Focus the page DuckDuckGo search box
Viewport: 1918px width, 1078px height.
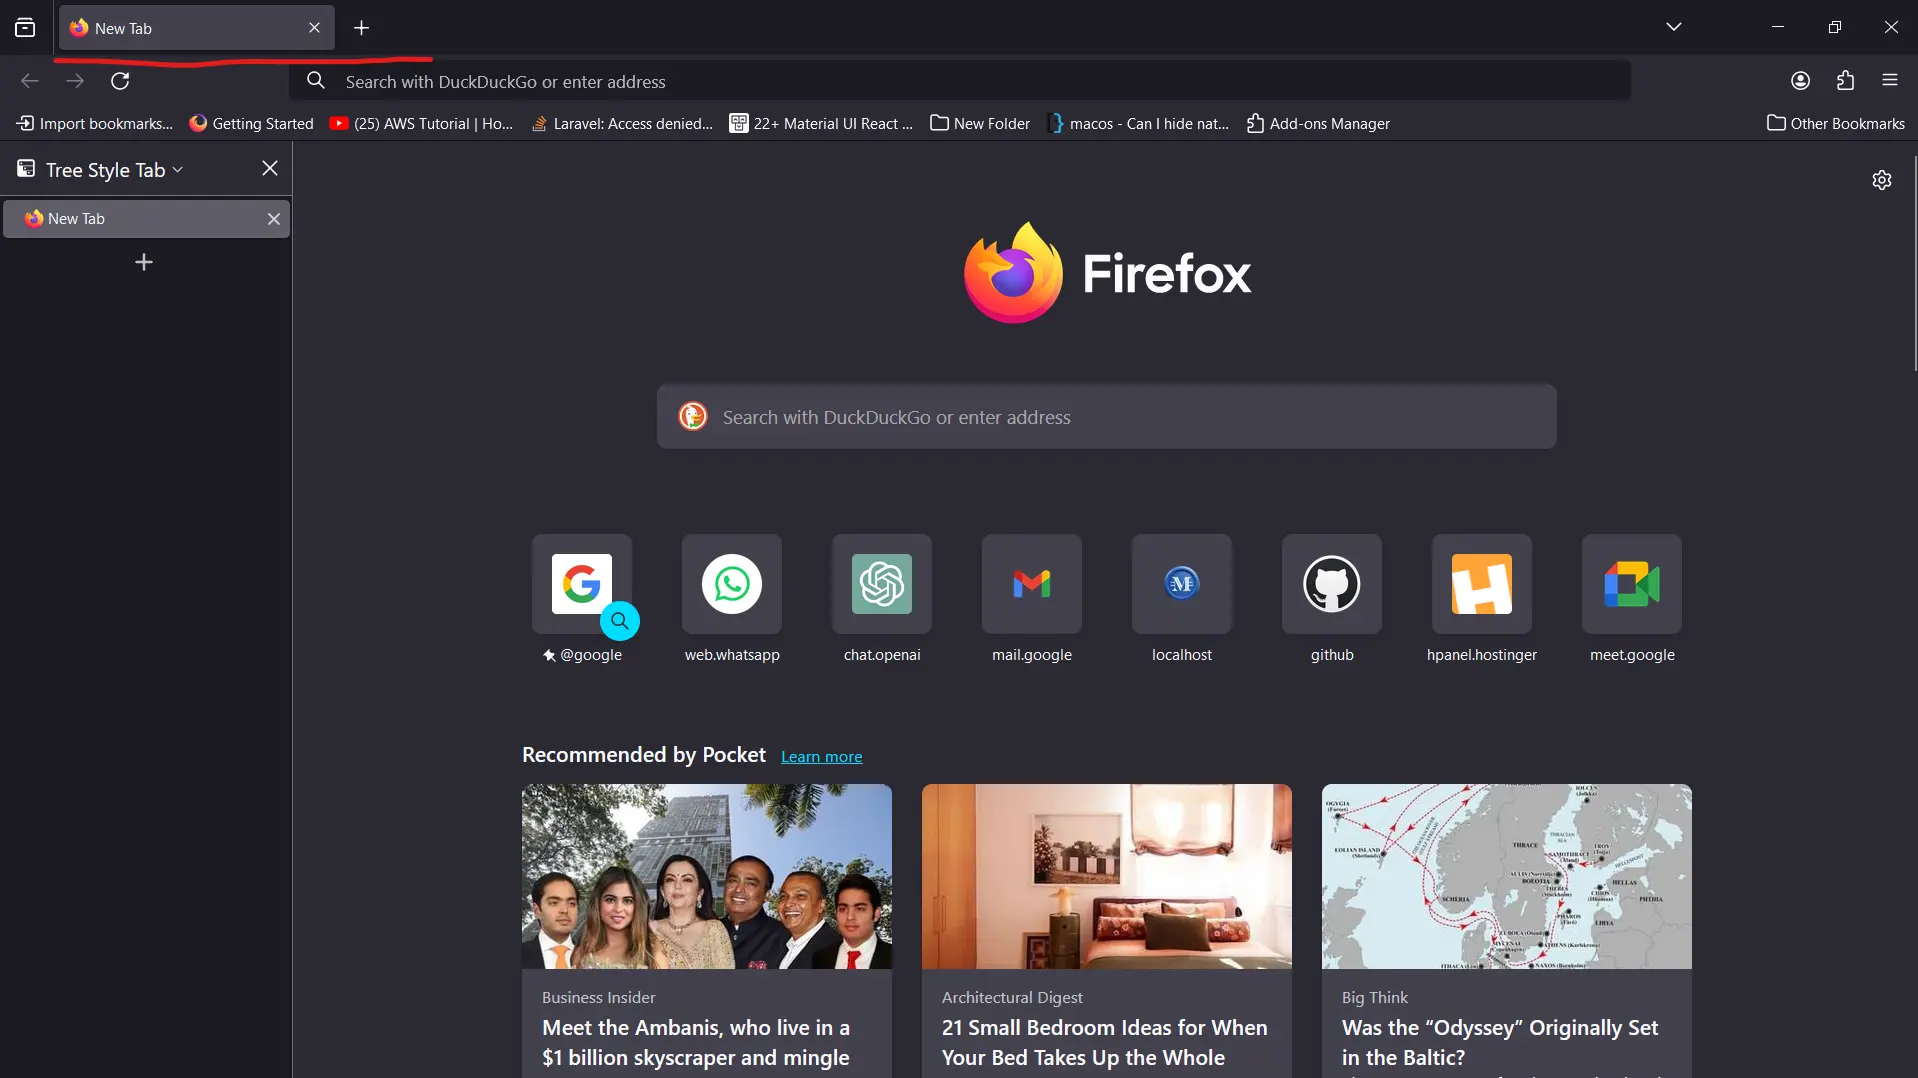click(1106, 417)
